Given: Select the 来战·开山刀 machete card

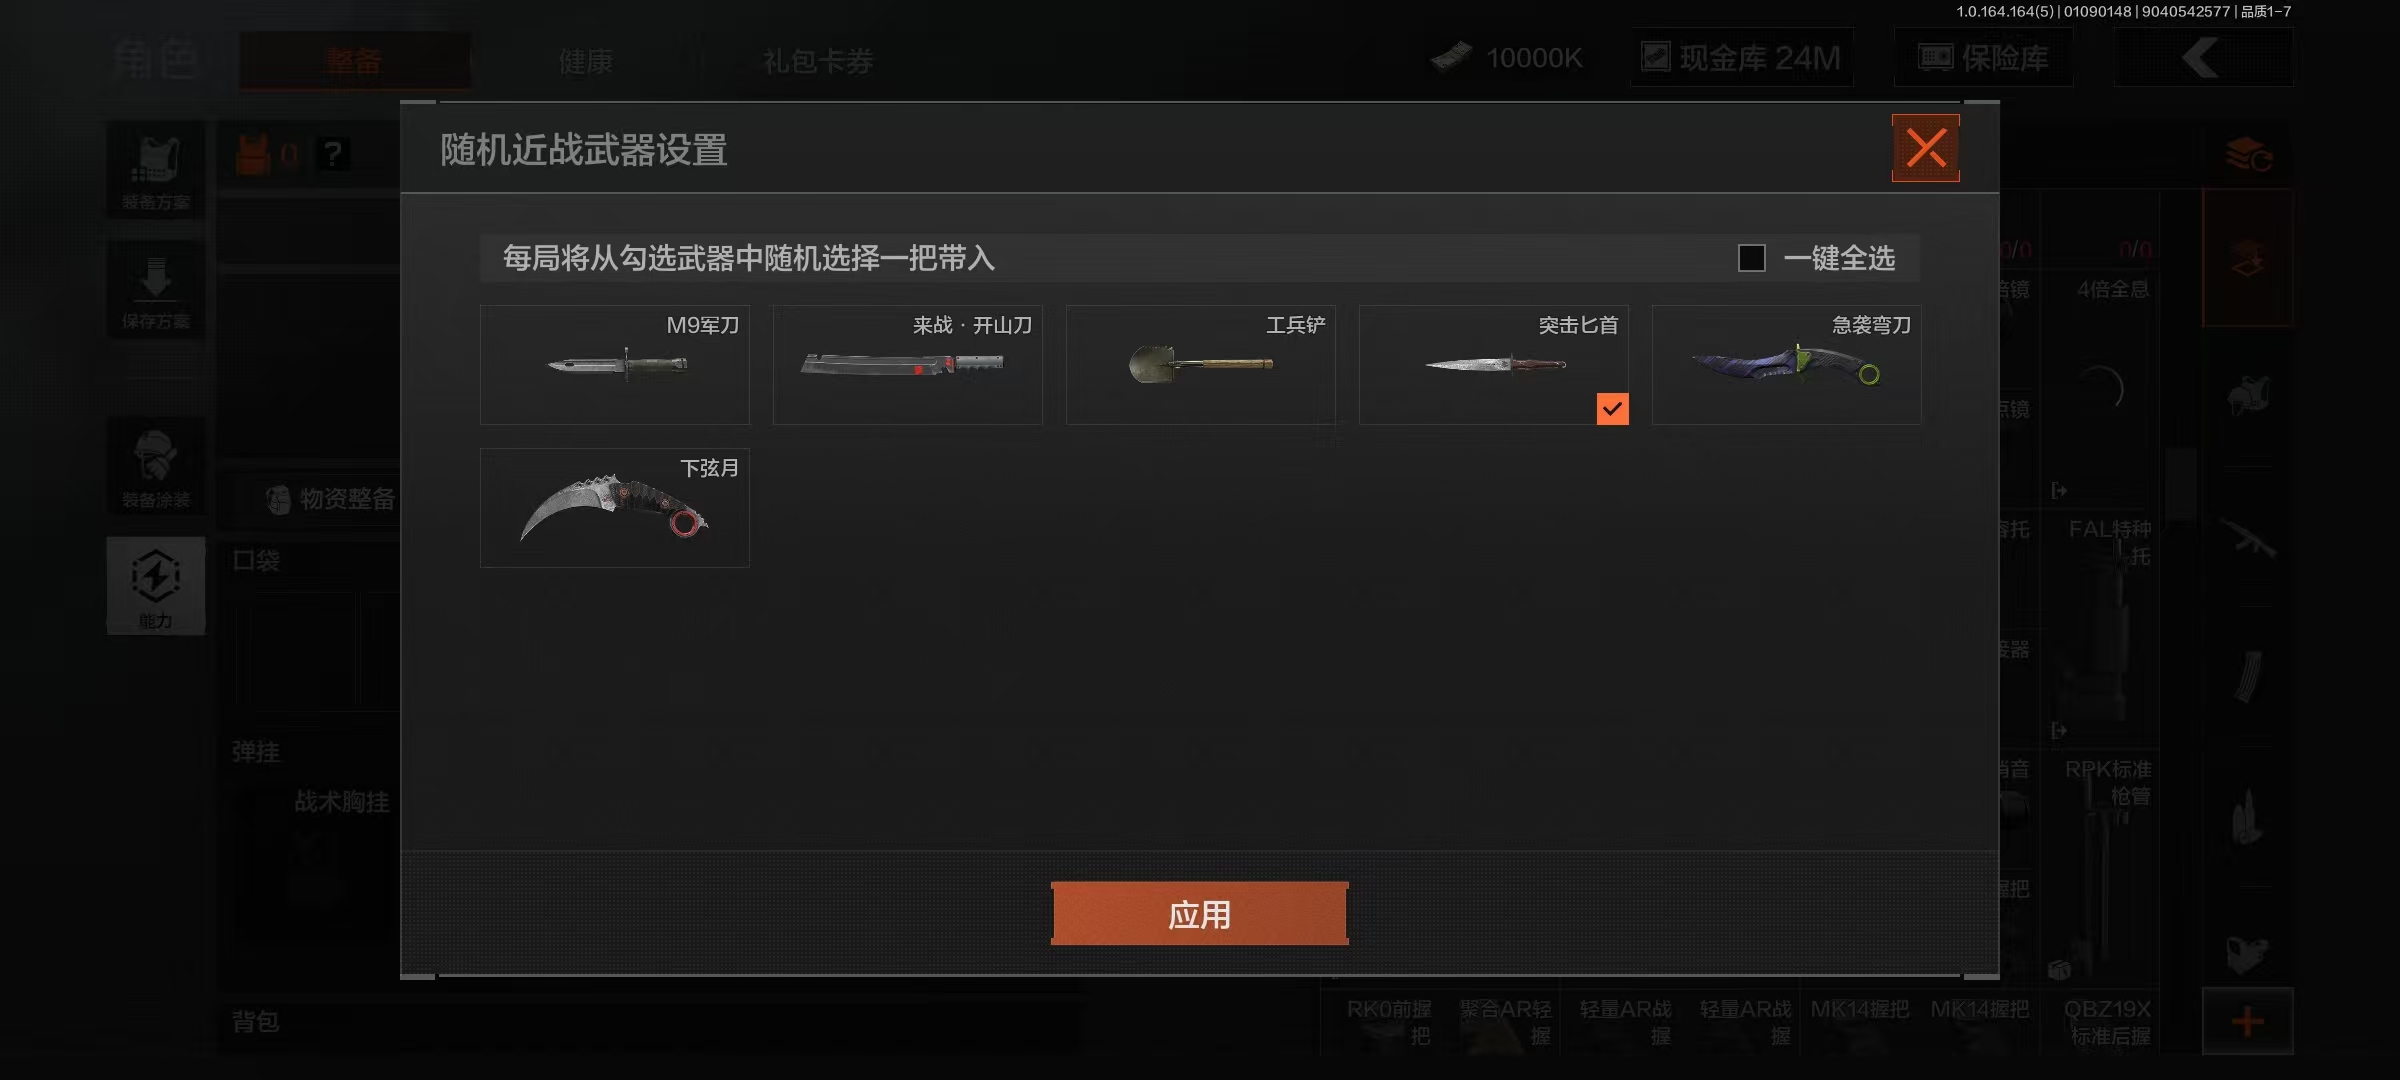Looking at the screenshot, I should [x=908, y=365].
